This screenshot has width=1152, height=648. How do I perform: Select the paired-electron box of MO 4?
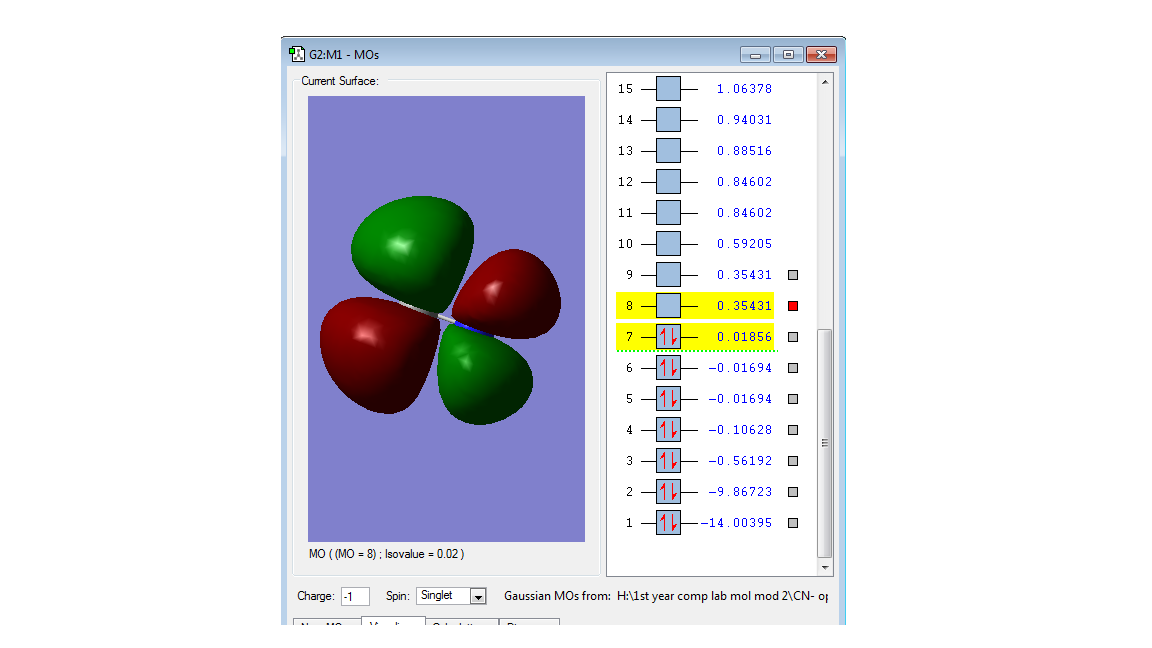668,430
